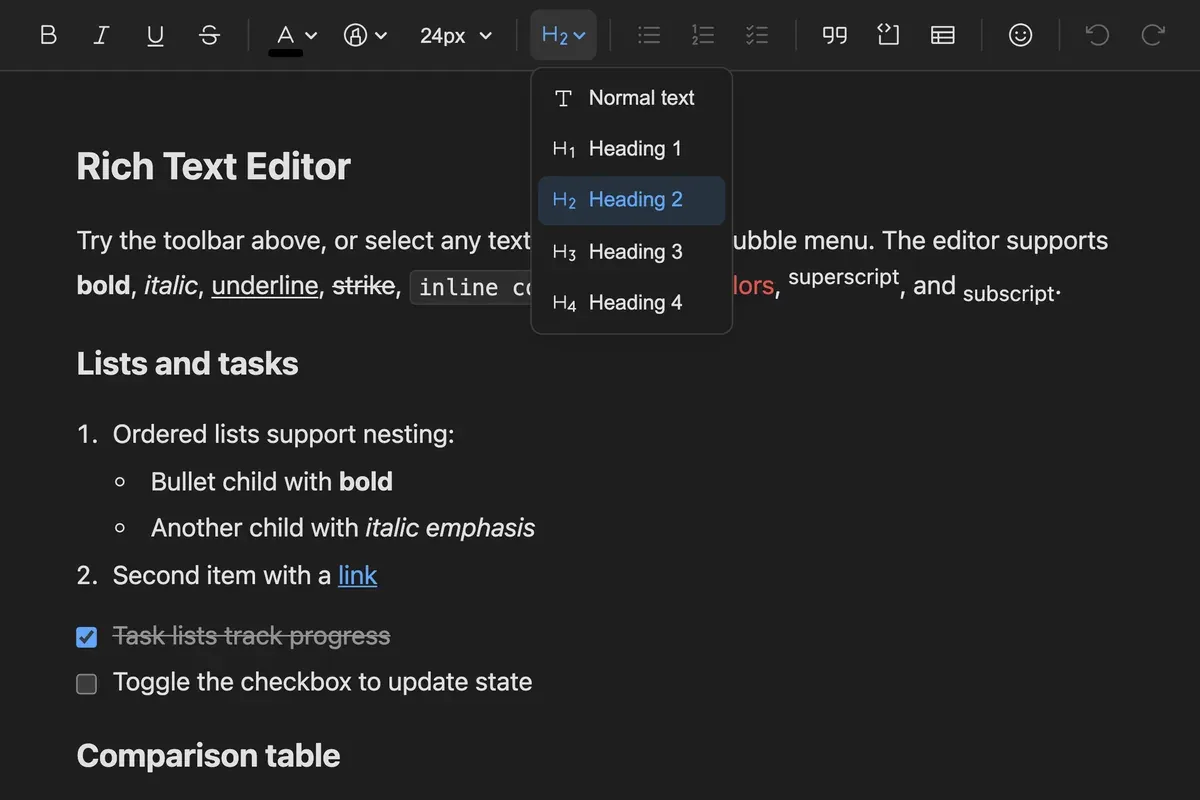Image resolution: width=1200 pixels, height=800 pixels.
Task: Toggle bold formatting in toolbar
Action: pos(48,35)
